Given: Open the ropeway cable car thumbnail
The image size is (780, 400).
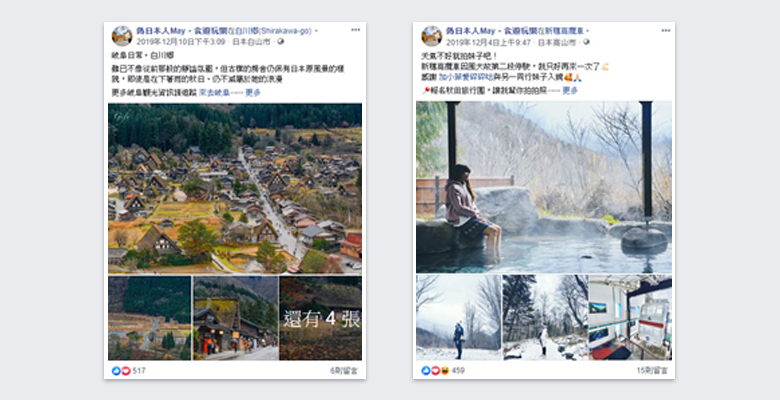Looking at the screenshot, I should click(630, 317).
